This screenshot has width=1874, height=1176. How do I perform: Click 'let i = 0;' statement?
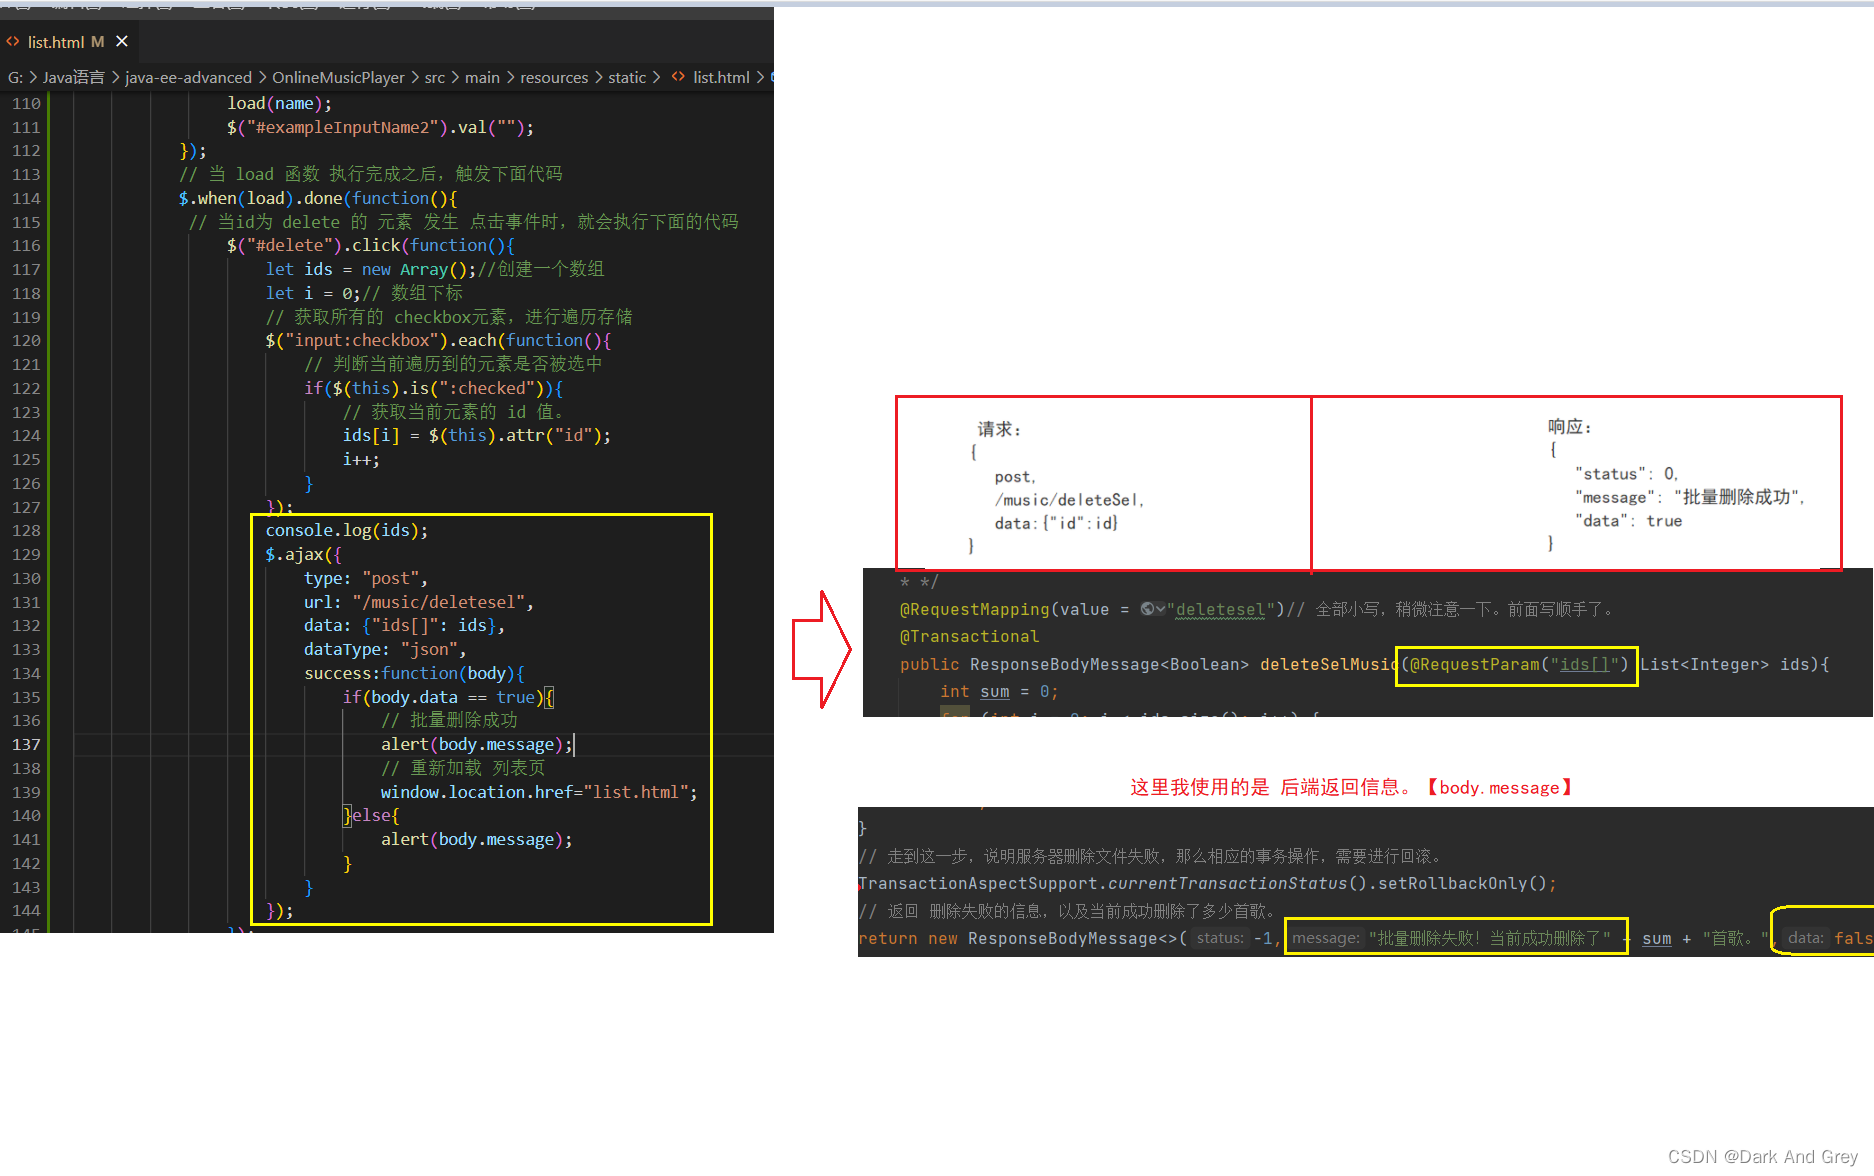[313, 293]
